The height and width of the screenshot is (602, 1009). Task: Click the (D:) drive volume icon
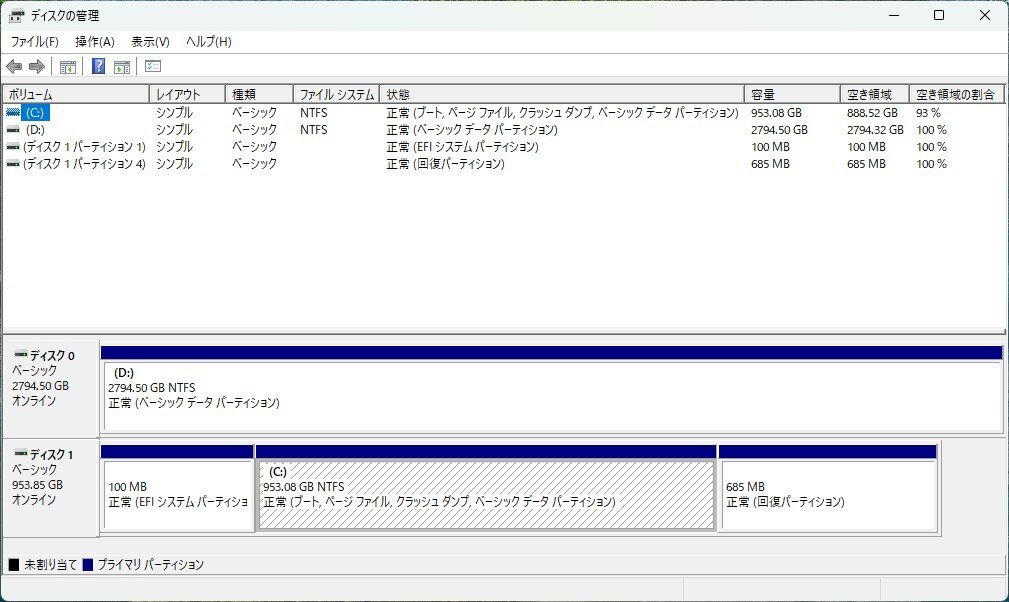coord(12,130)
